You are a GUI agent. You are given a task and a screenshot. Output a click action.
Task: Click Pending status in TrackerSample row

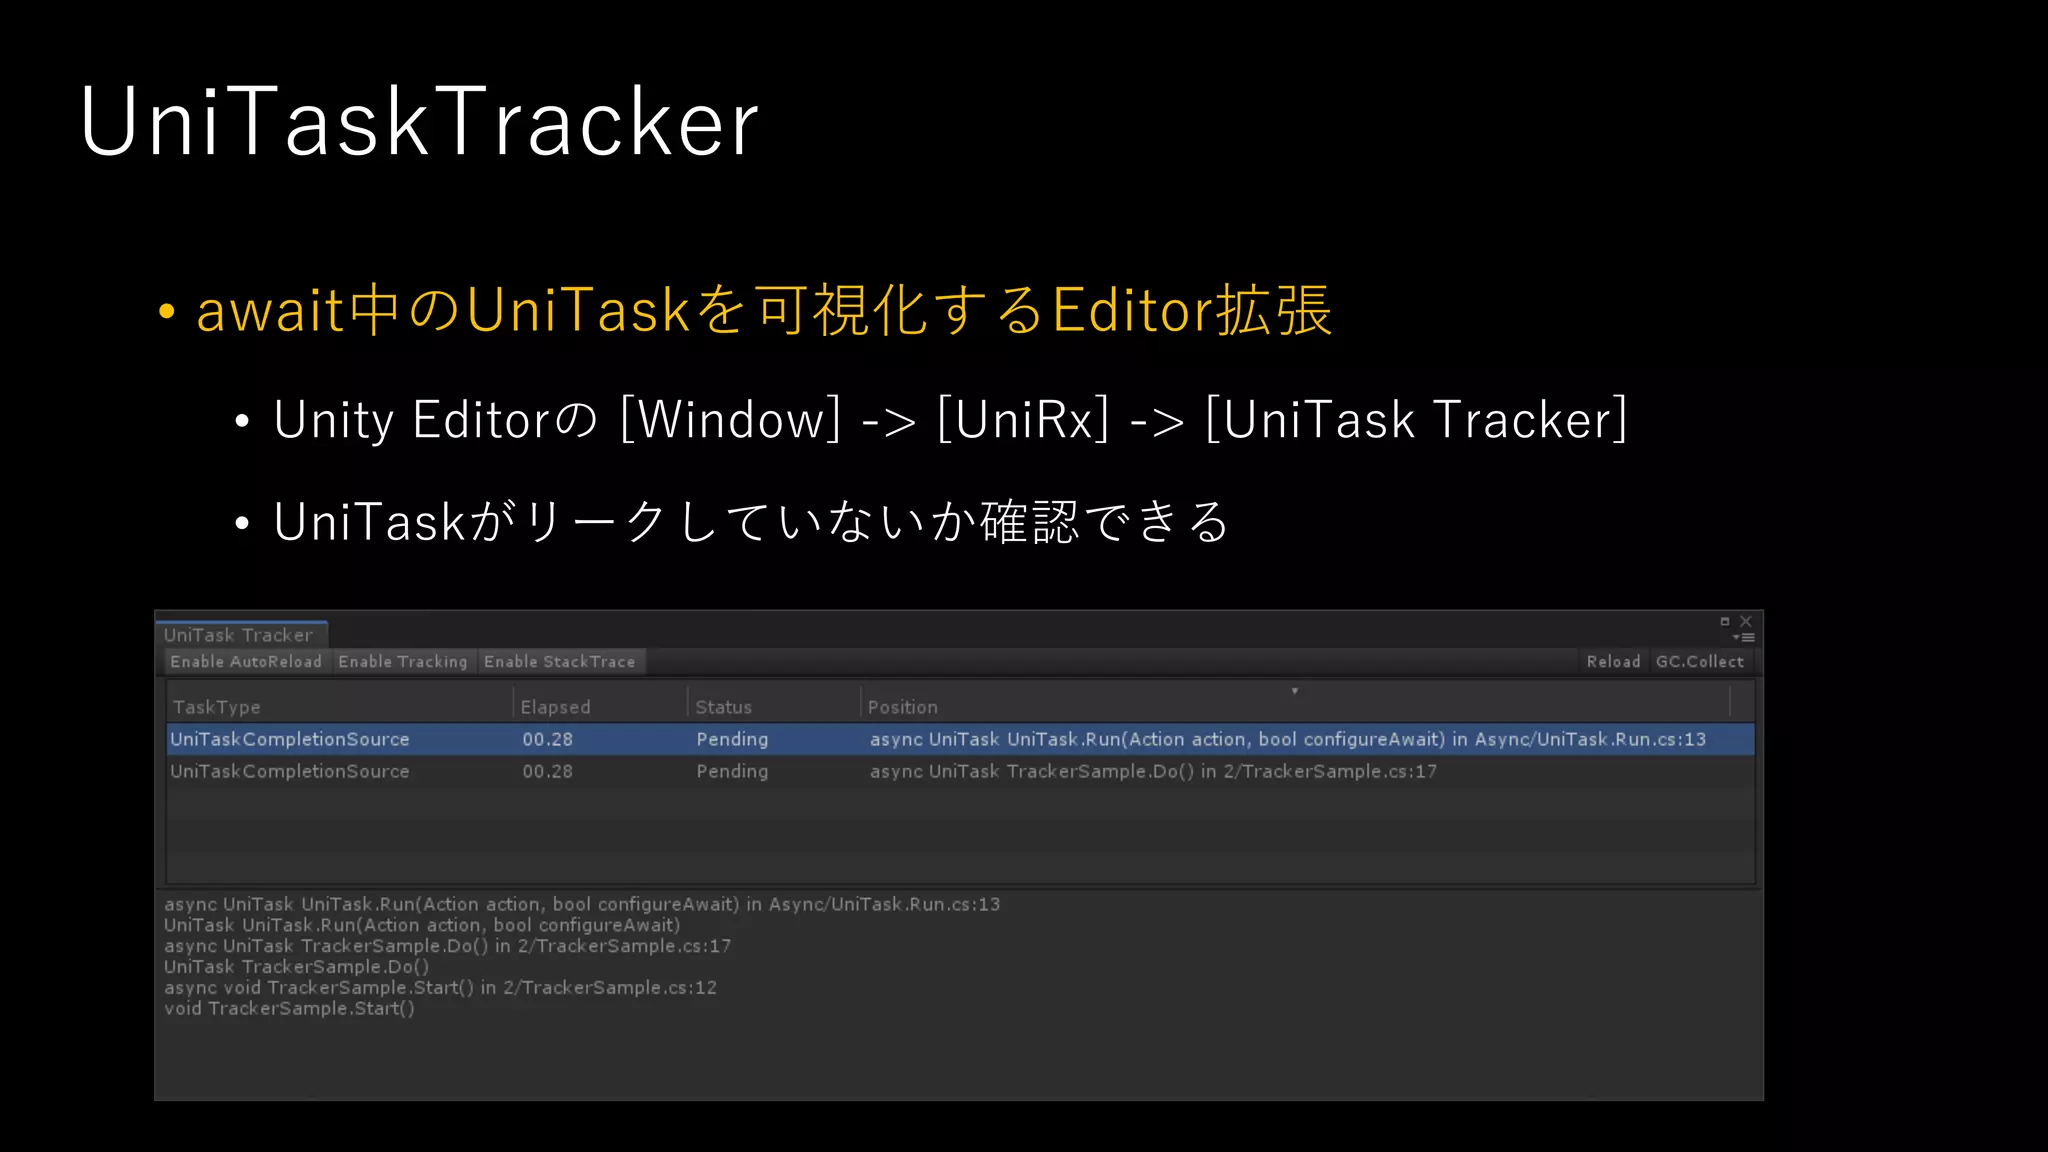click(x=732, y=771)
